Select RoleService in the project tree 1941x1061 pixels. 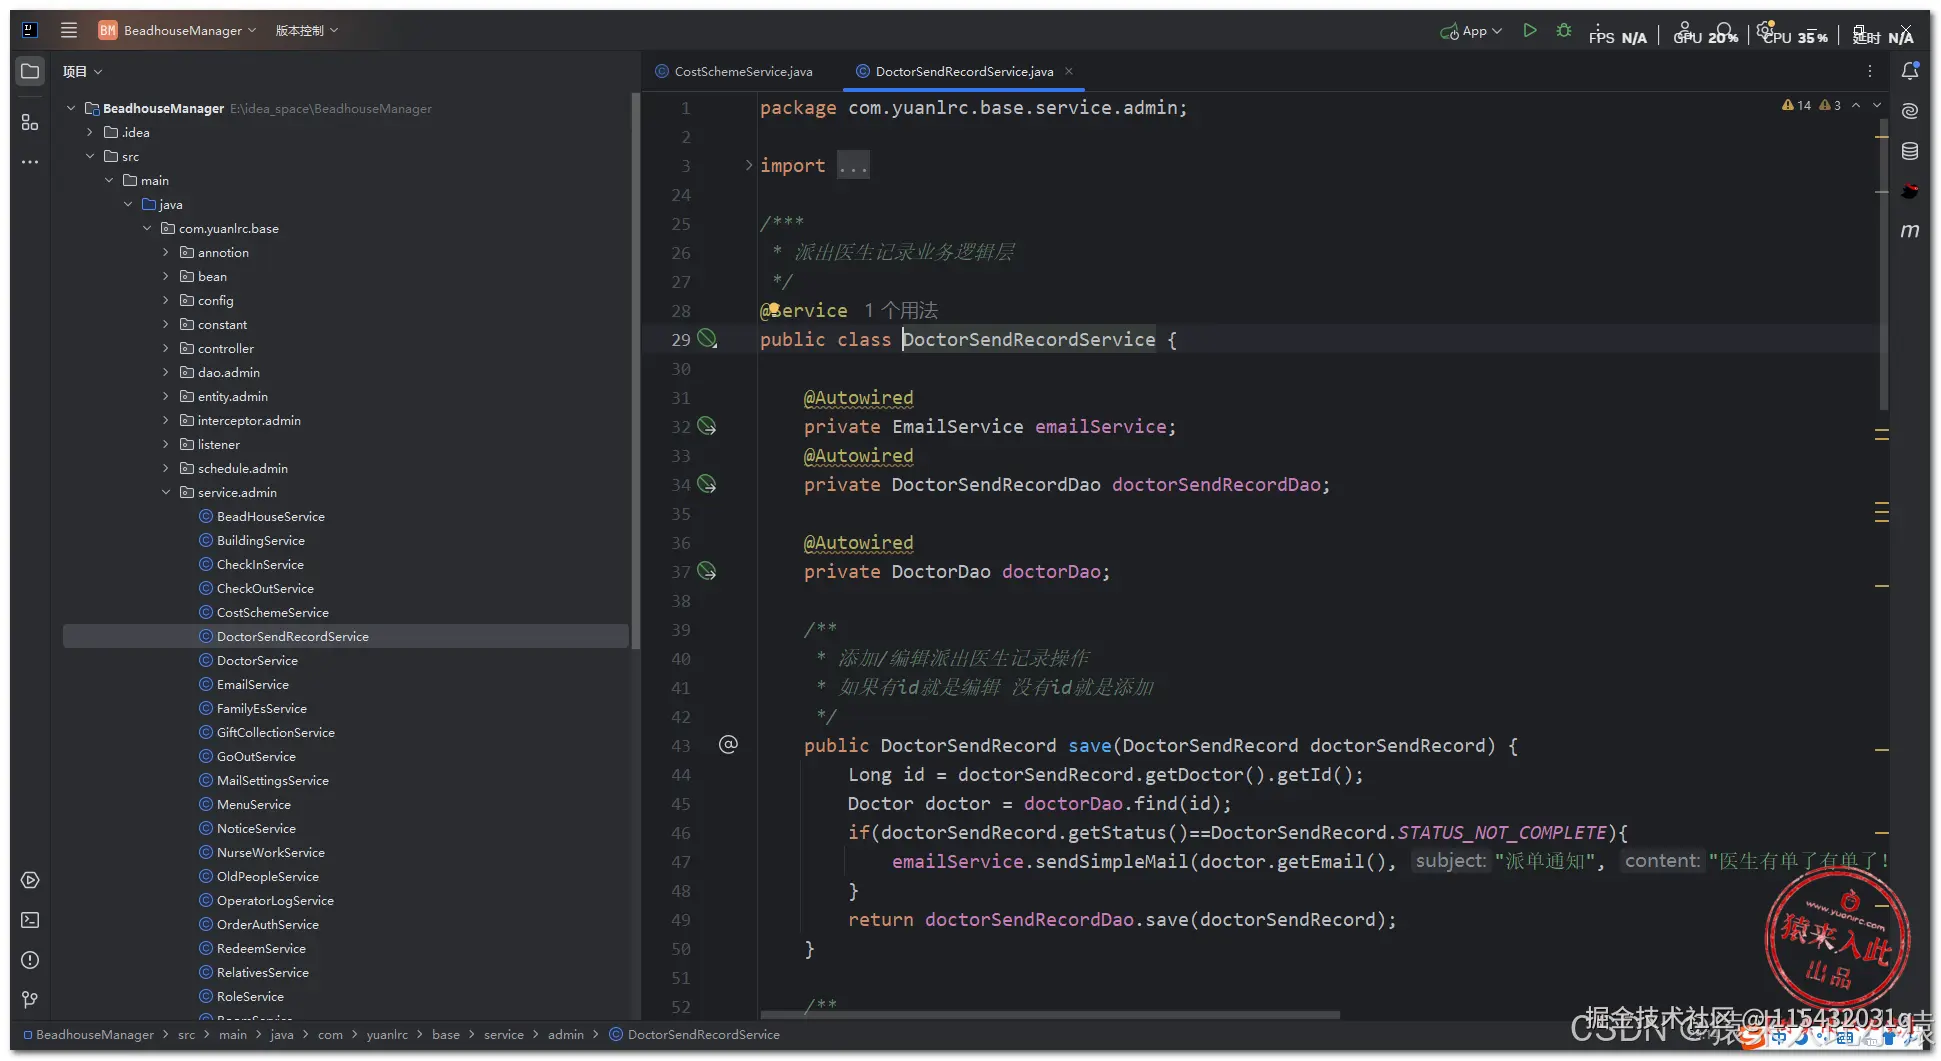[x=250, y=996]
